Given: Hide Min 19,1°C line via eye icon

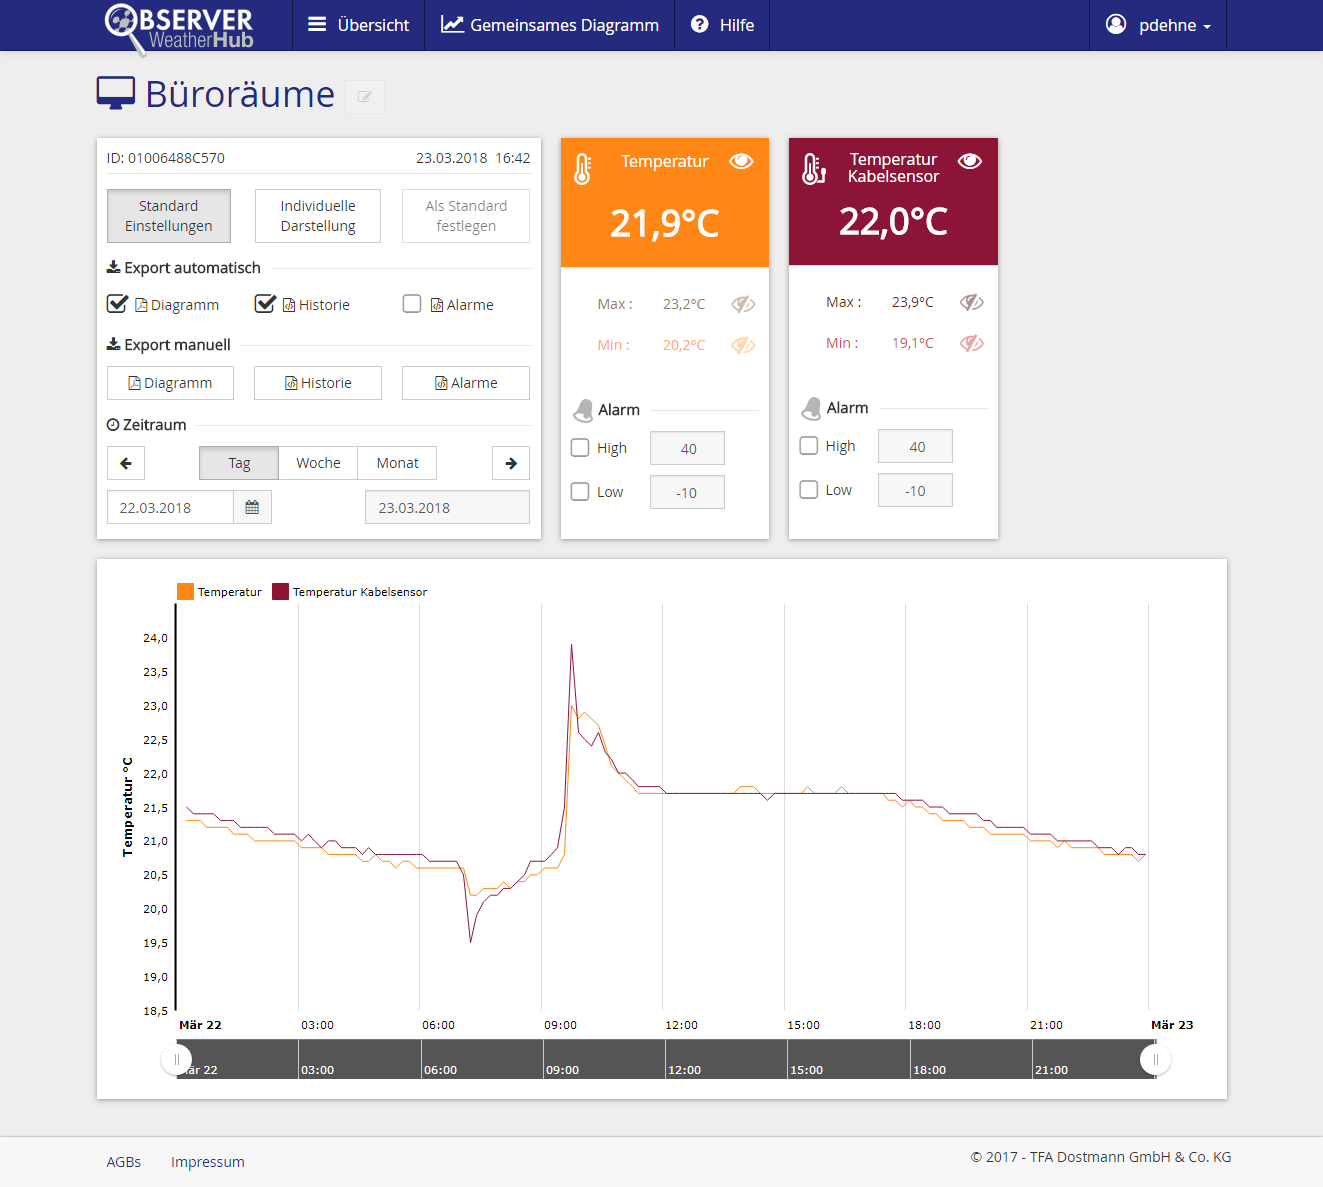Looking at the screenshot, I should [971, 343].
